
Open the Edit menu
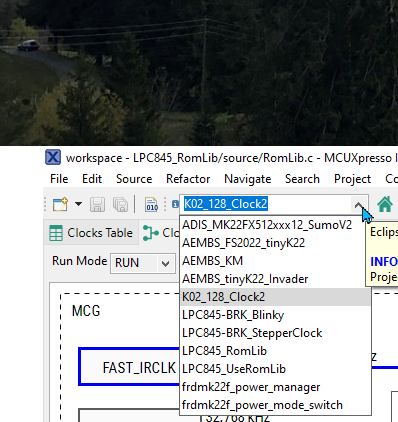click(x=92, y=179)
